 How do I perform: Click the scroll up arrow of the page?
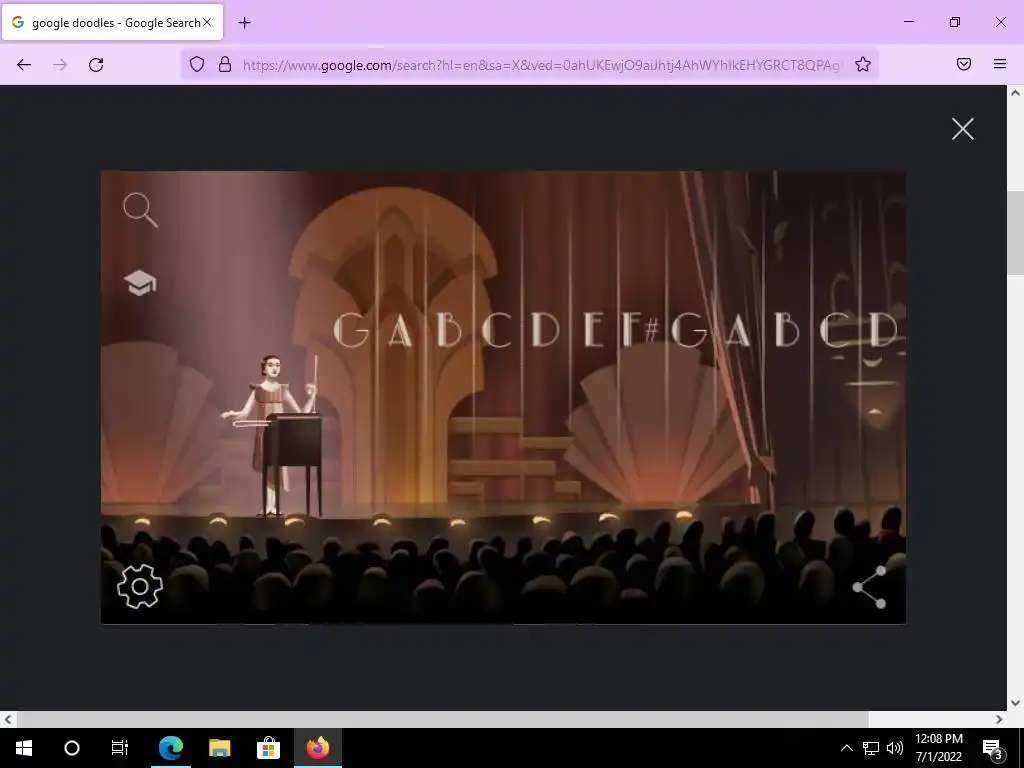[1016, 93]
